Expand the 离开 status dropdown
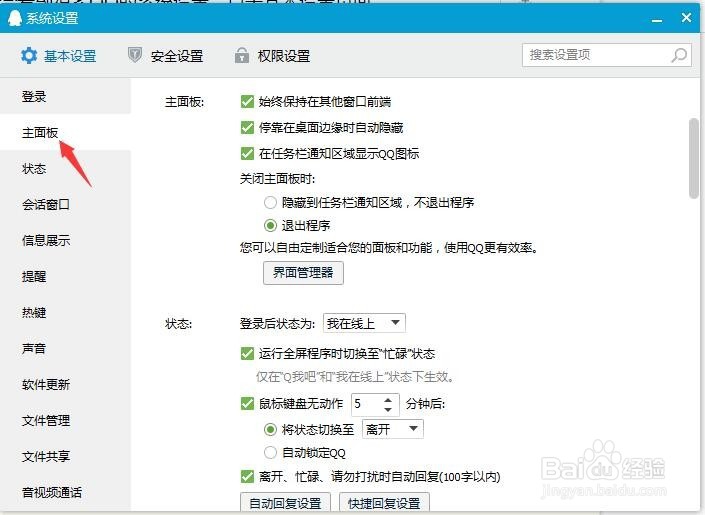 [393, 429]
